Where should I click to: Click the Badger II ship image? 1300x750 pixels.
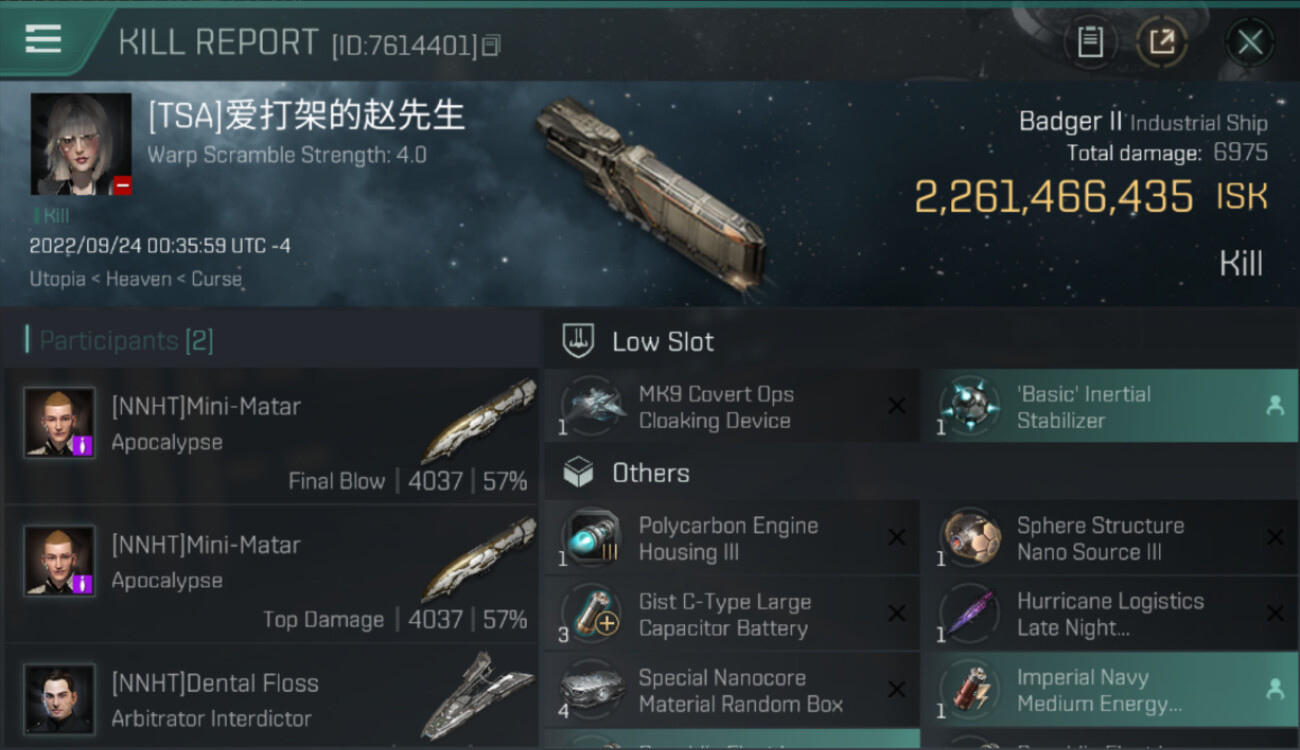point(651,192)
